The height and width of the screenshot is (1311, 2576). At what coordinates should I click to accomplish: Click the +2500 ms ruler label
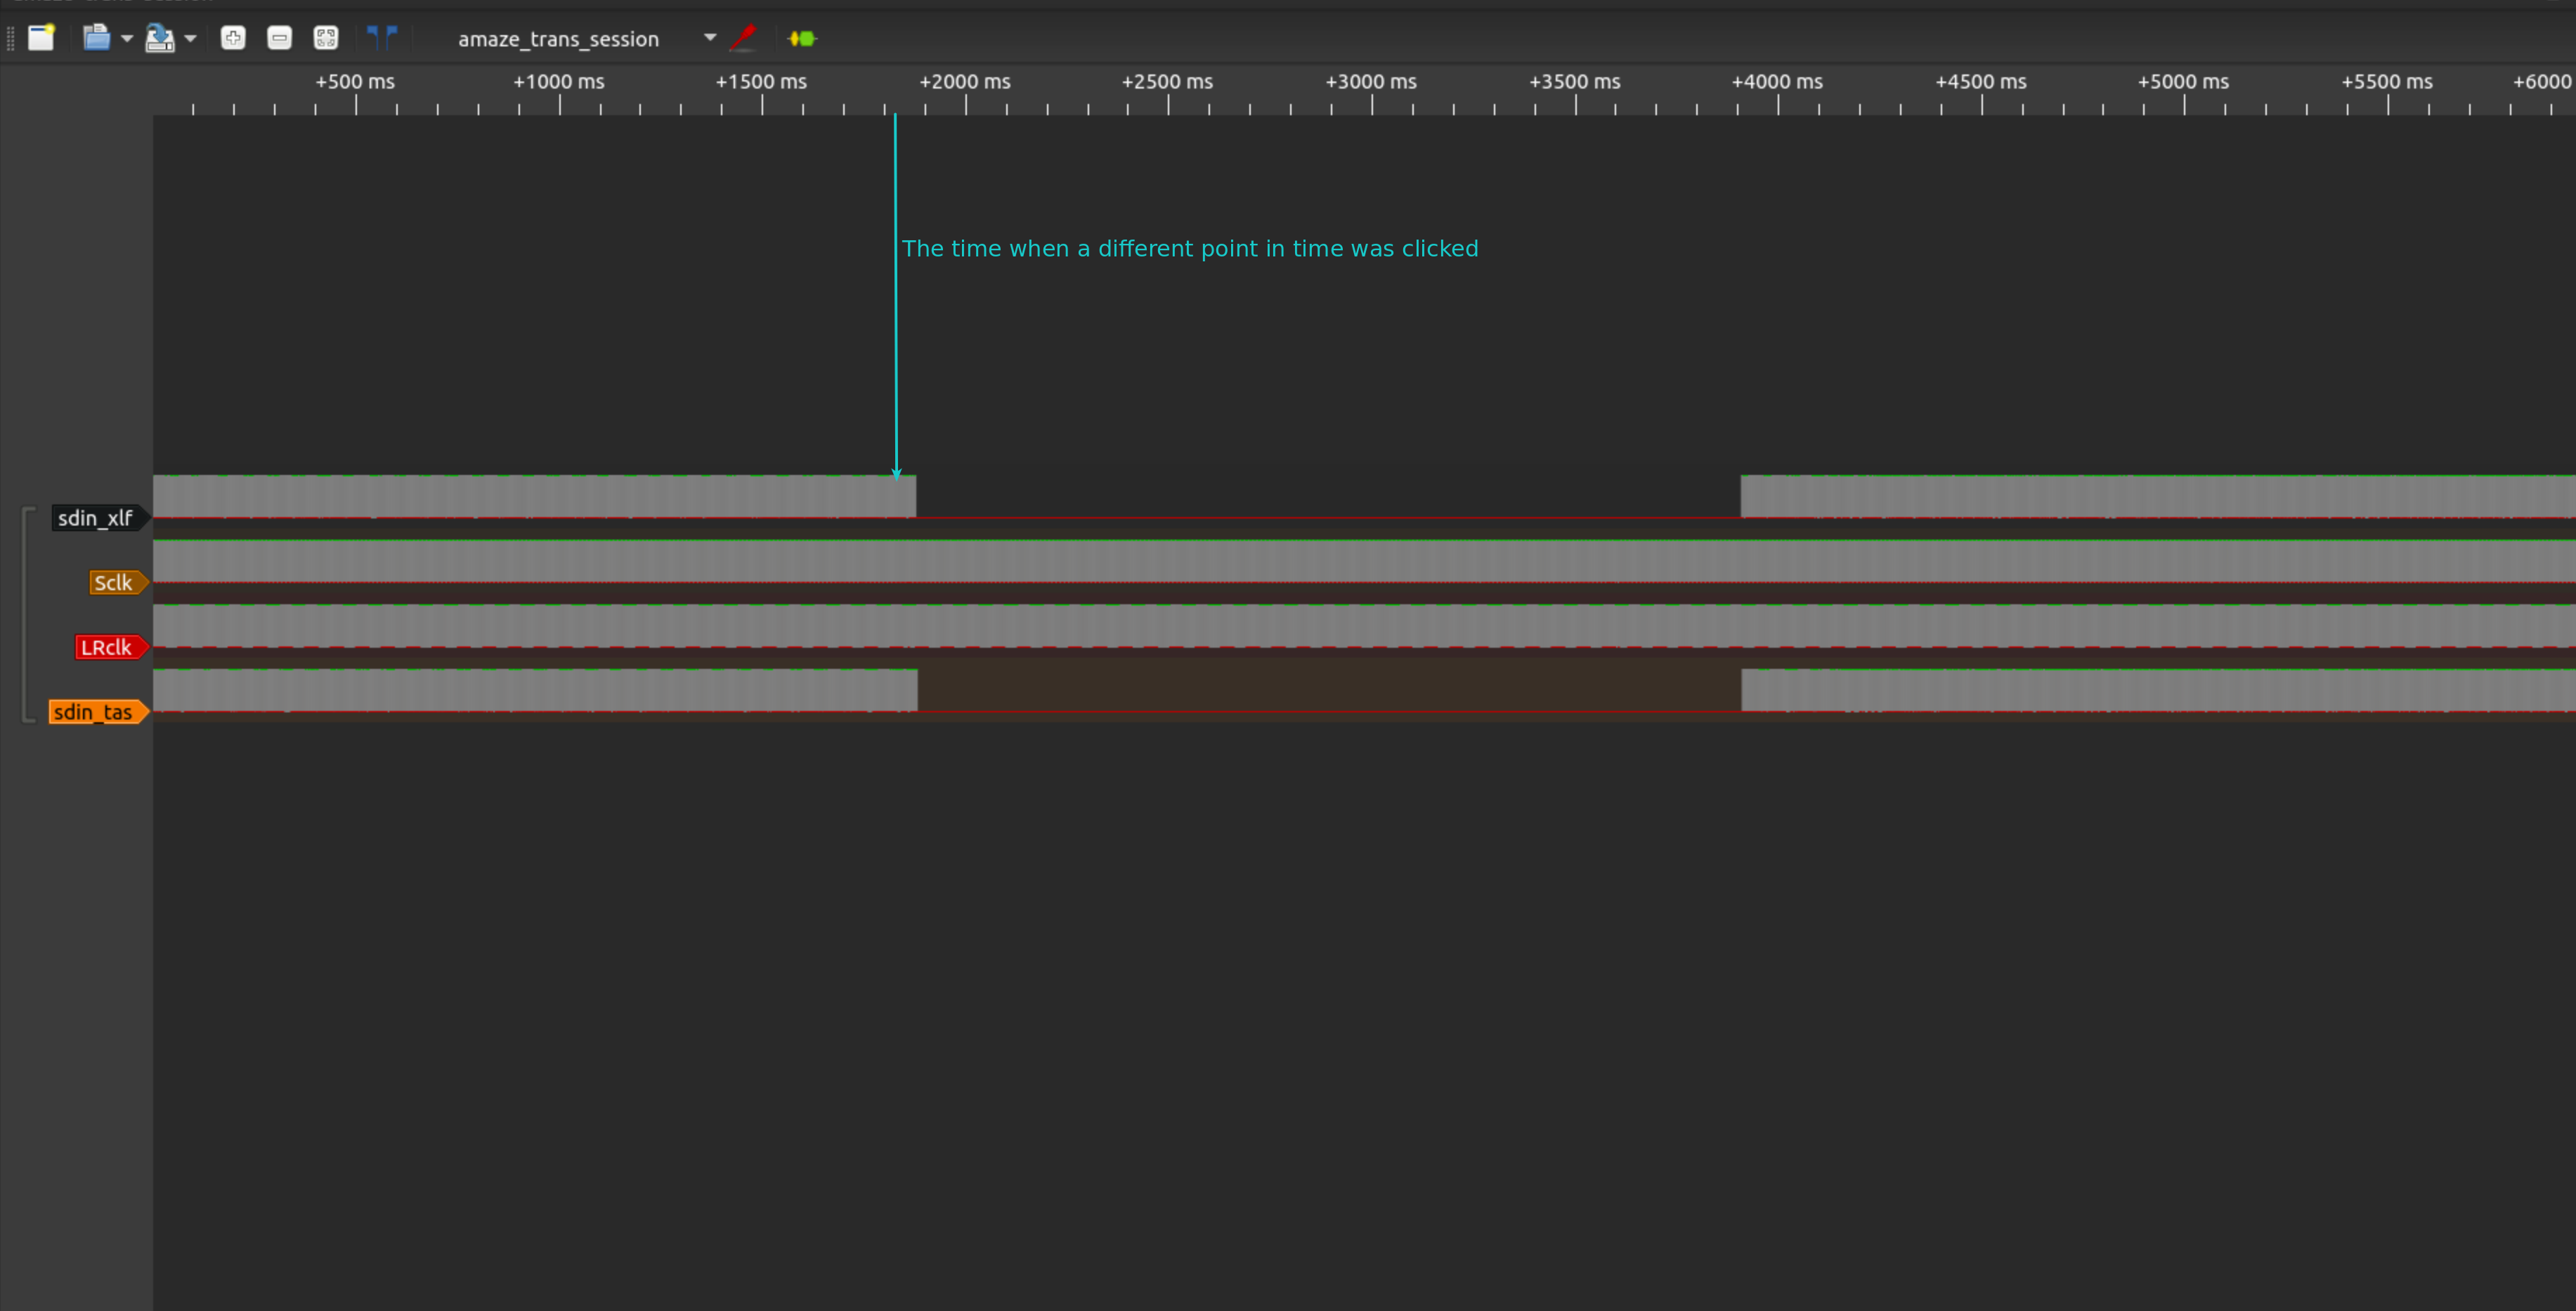point(1168,82)
